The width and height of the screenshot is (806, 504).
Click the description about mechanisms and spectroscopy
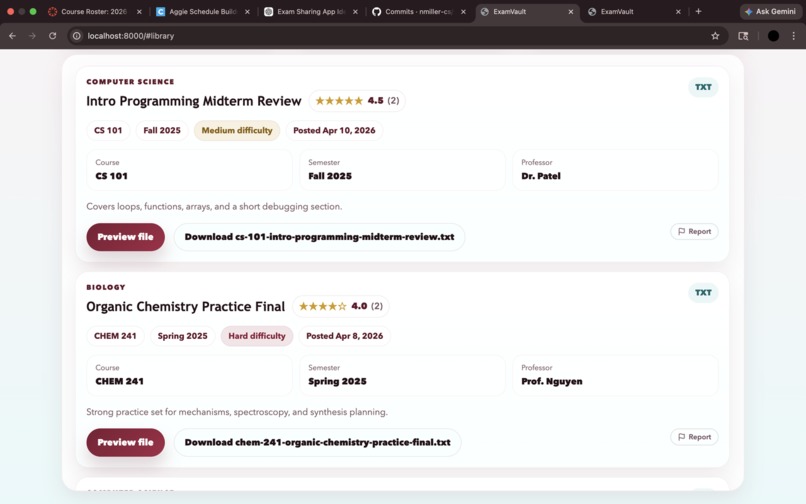[x=237, y=412]
